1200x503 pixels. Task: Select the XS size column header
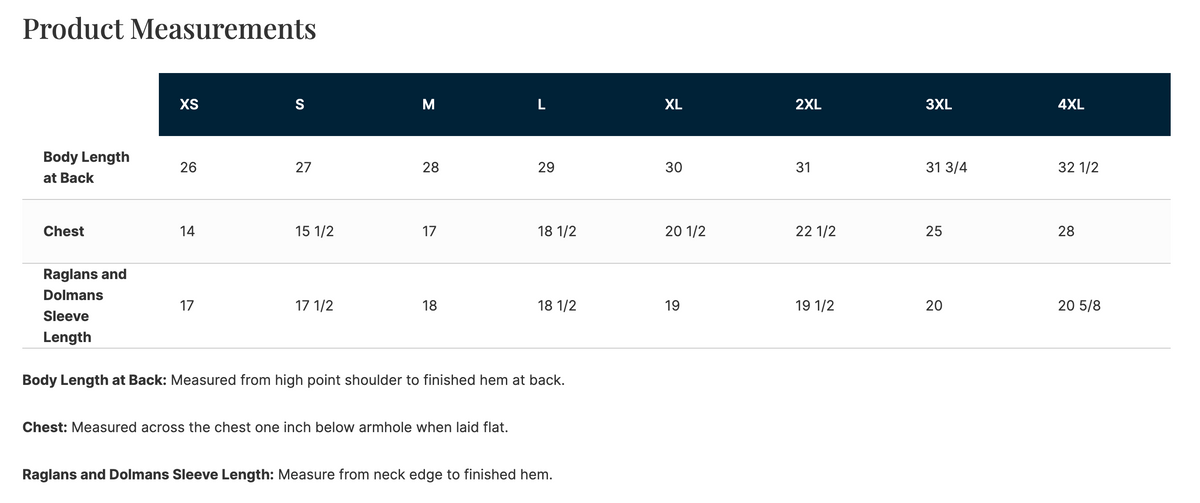pyautogui.click(x=188, y=105)
